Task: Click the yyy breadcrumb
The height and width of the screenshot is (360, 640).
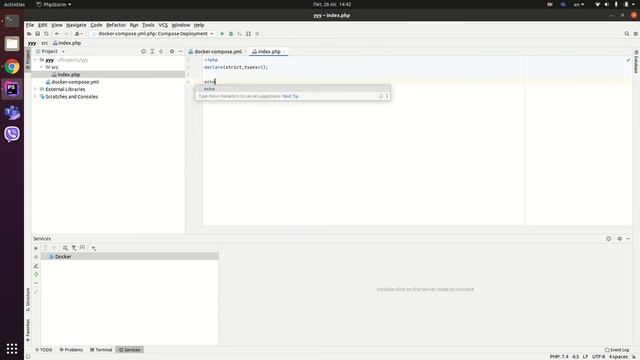Action: click(x=32, y=43)
